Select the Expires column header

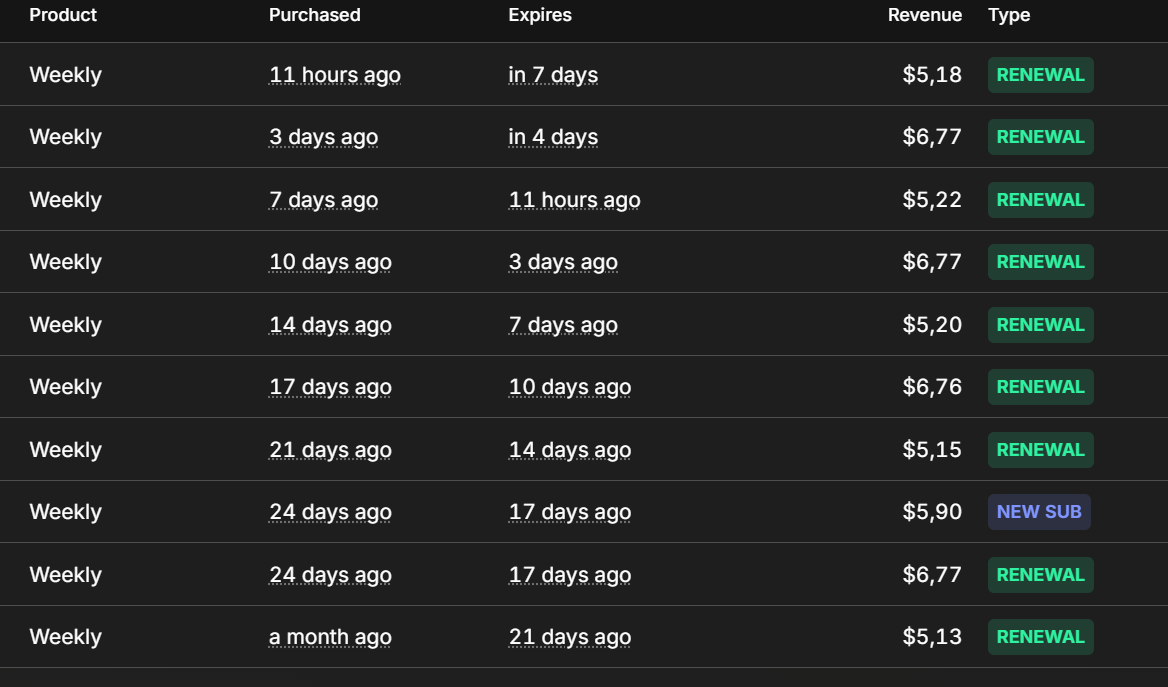click(540, 15)
